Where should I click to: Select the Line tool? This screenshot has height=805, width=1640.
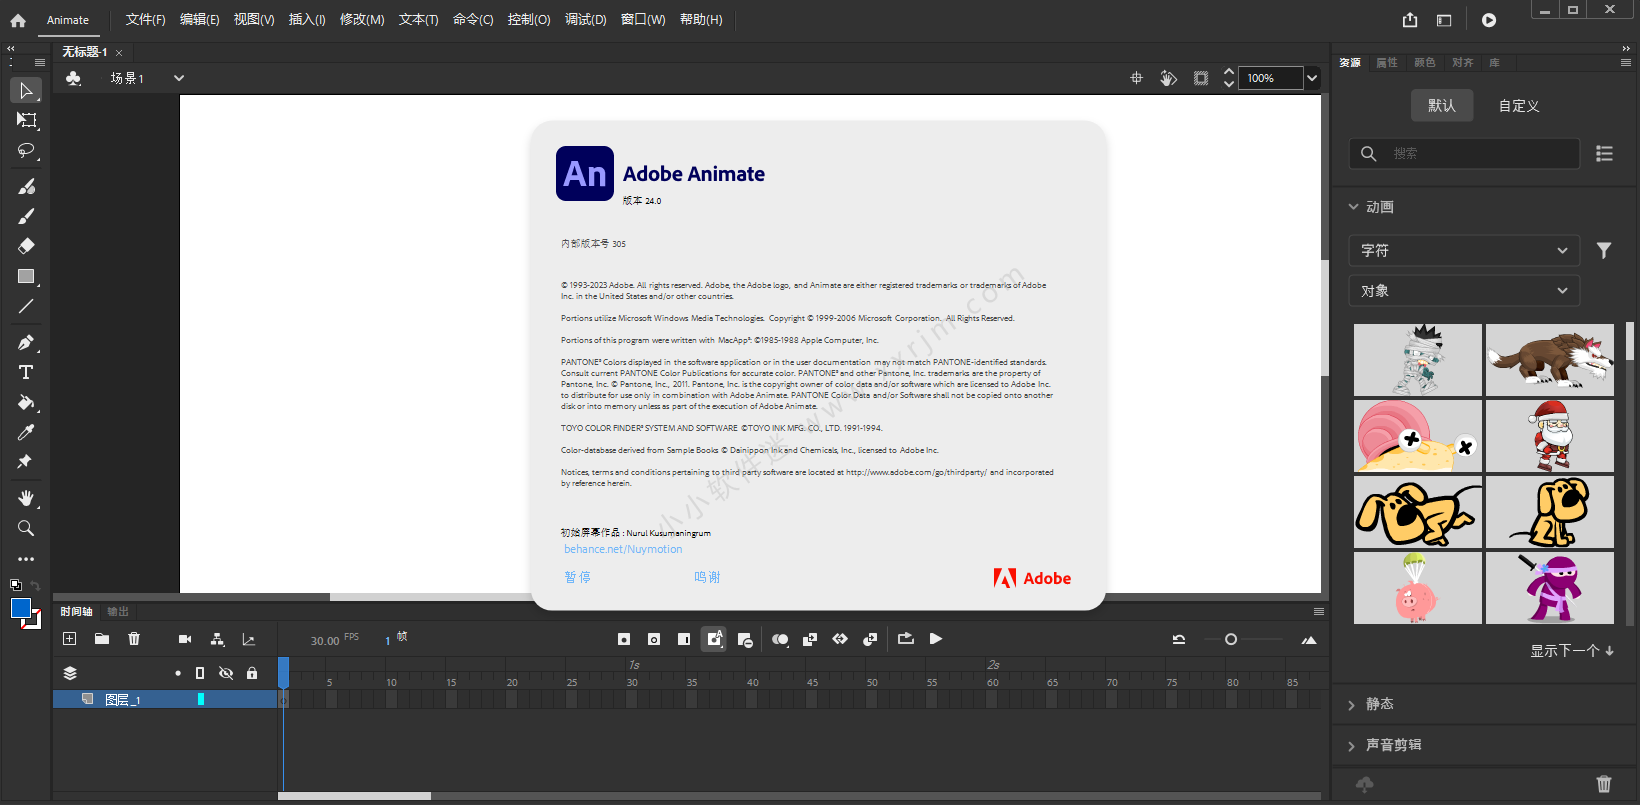point(26,306)
